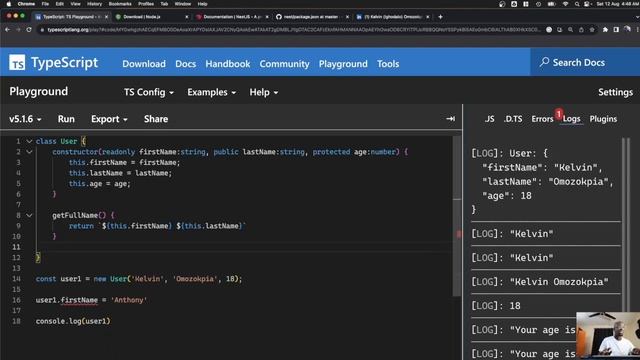Switch to the Logs tab

[571, 119]
